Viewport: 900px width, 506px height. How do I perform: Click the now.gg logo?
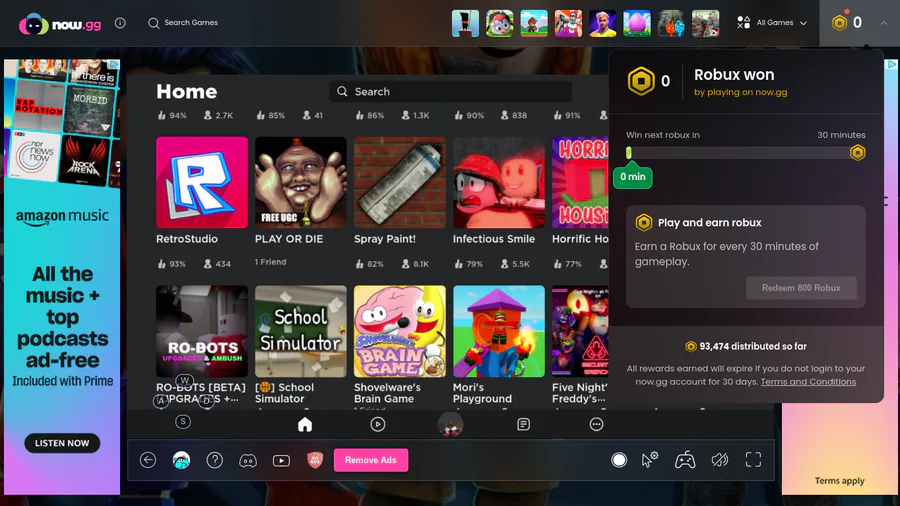tap(60, 25)
